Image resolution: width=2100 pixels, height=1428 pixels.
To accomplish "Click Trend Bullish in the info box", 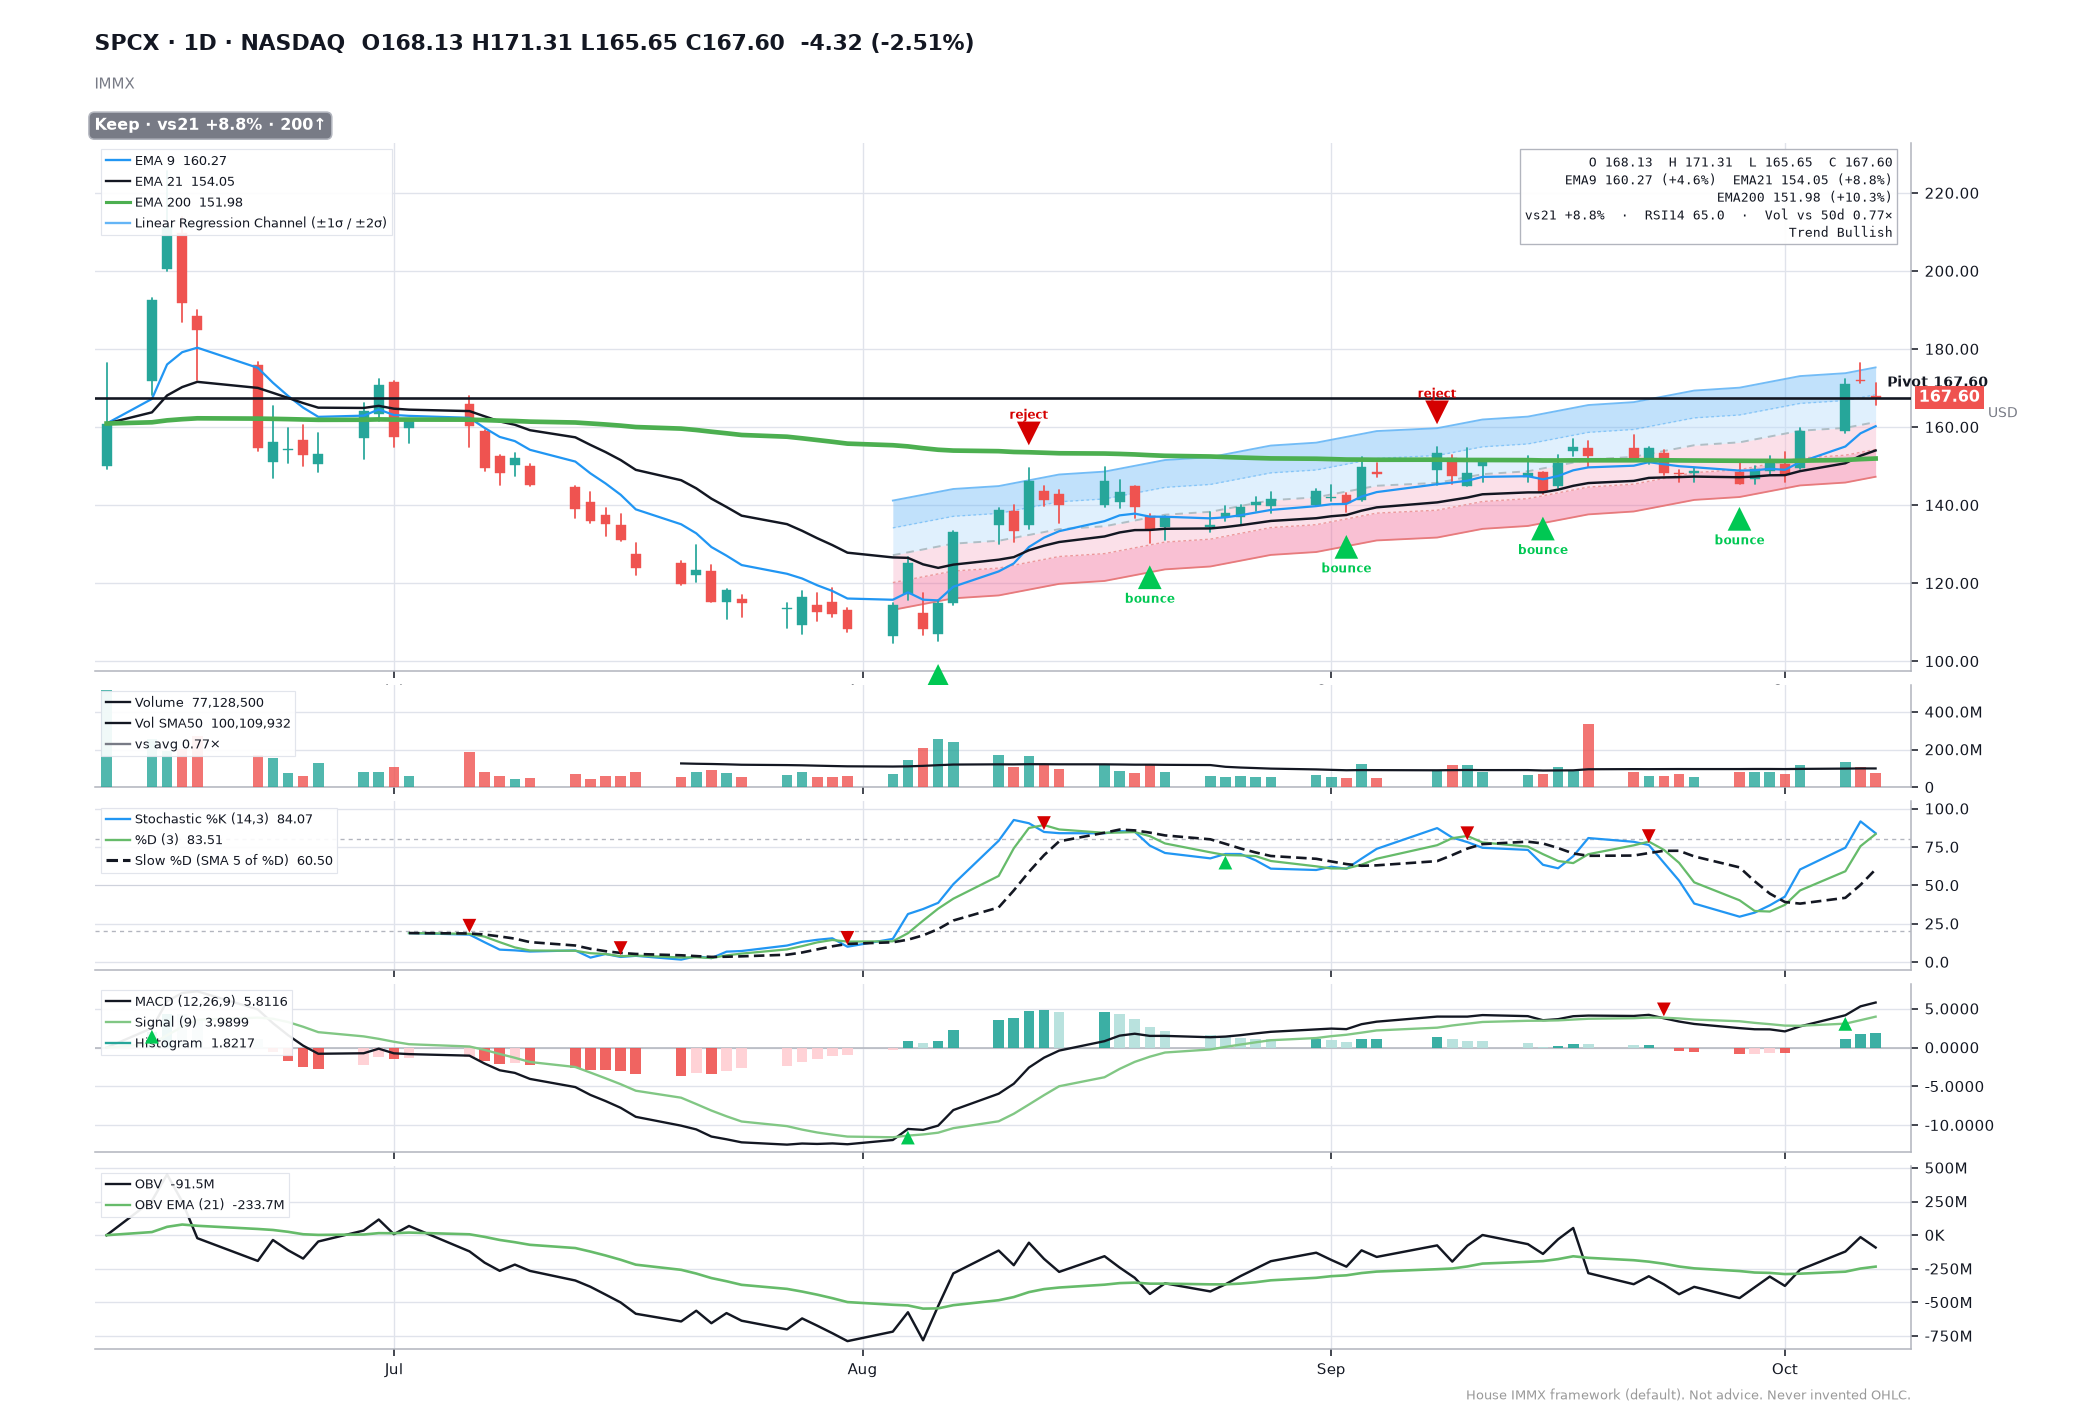I will click(x=1840, y=232).
